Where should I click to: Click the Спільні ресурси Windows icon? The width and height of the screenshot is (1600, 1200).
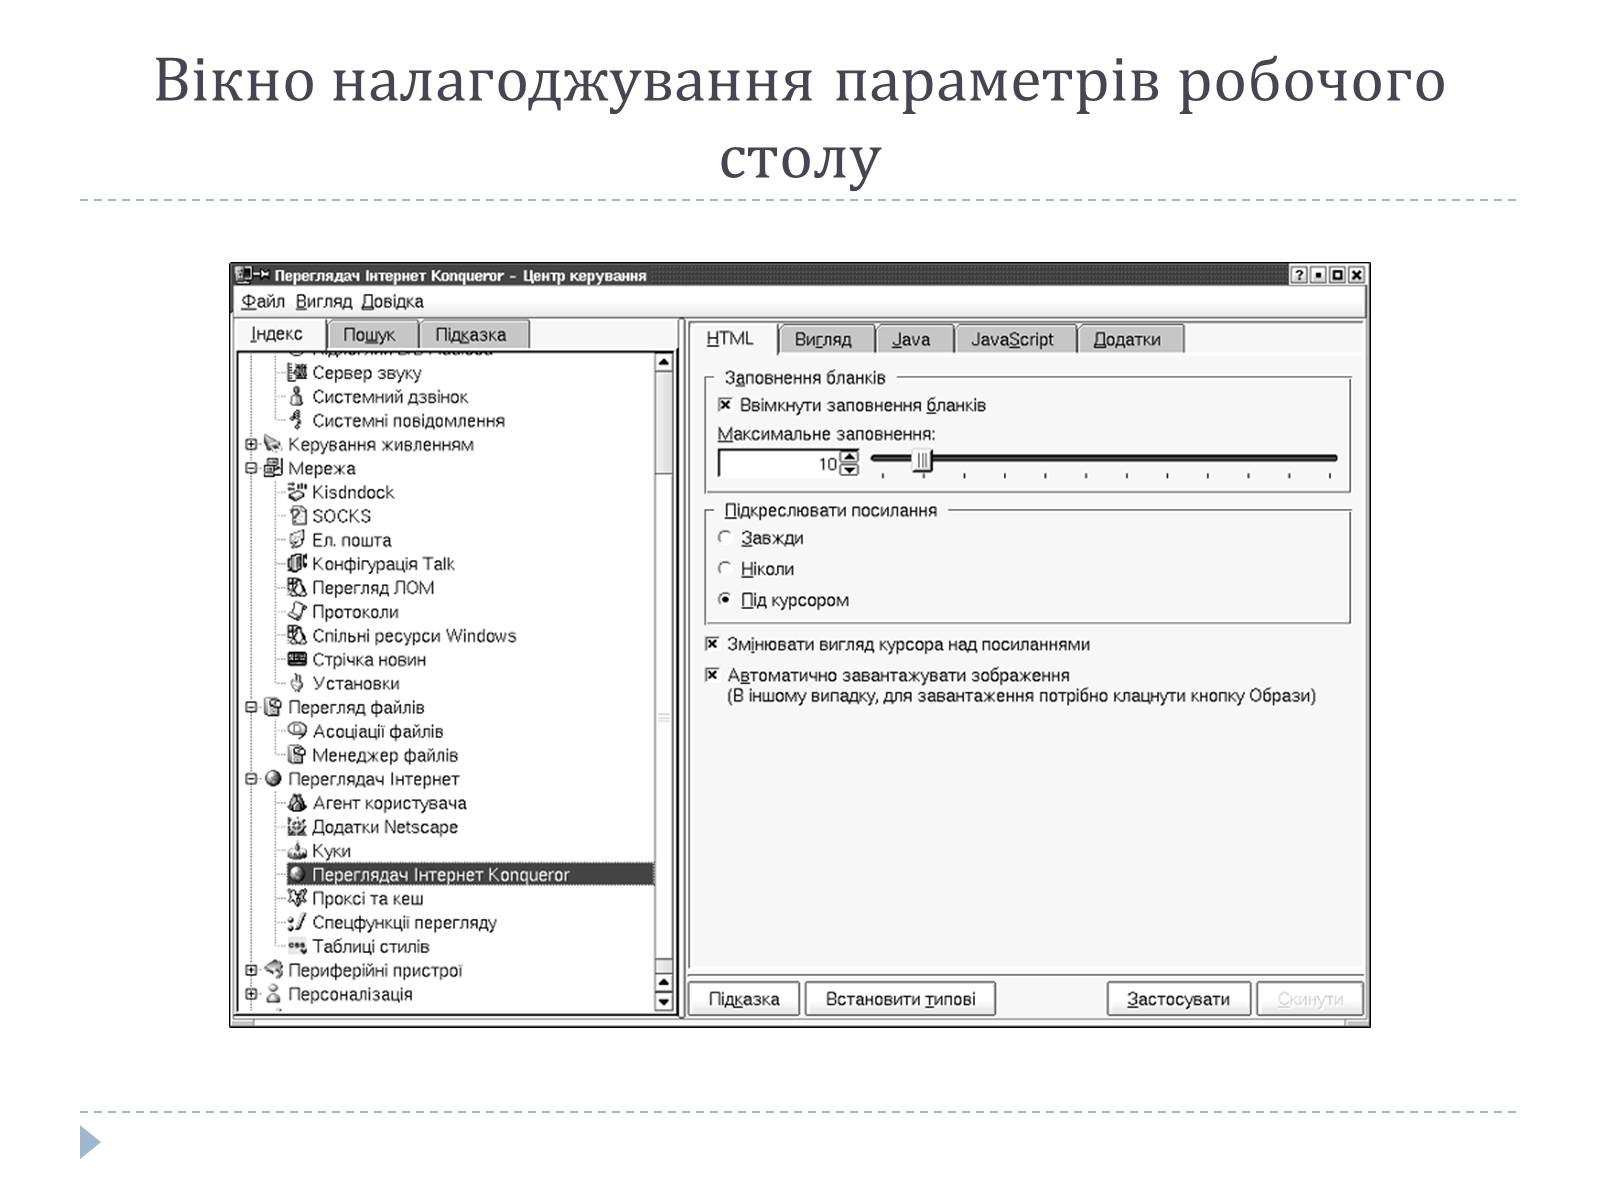(x=296, y=636)
